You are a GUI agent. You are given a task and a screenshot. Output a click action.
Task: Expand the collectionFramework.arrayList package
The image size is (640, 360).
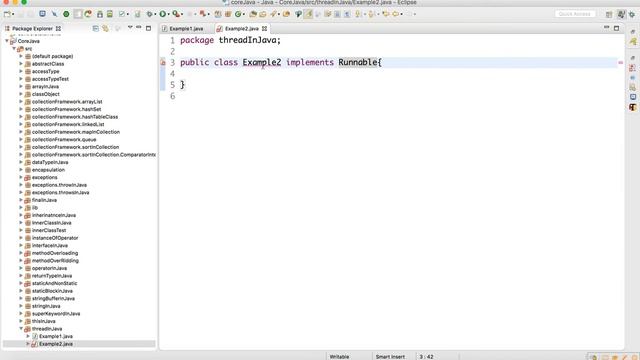tap(21, 102)
